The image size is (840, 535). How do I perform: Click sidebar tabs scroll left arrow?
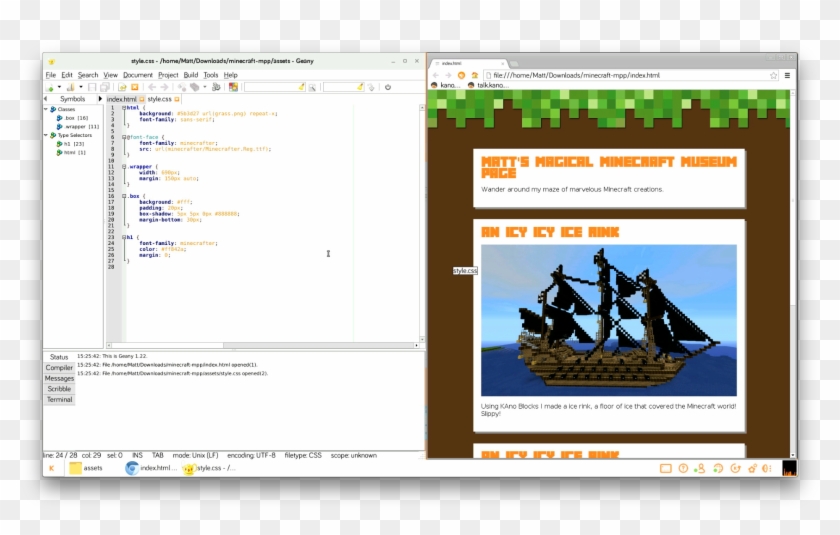46,99
